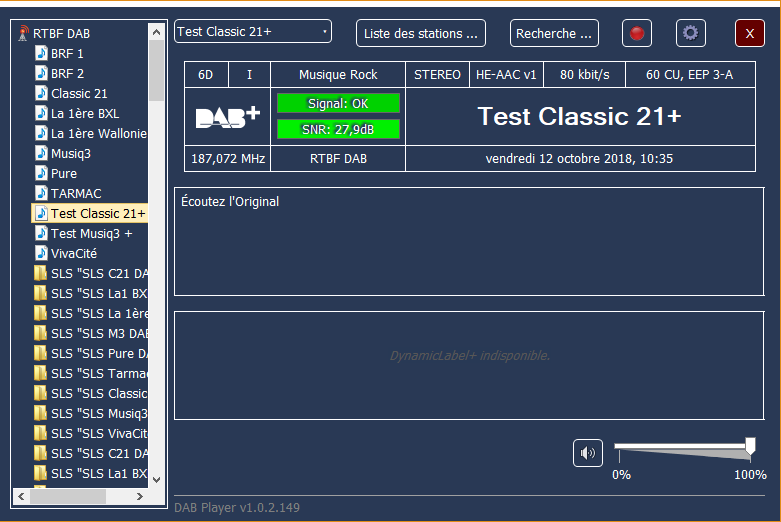Click the SNR: 27,9dB indicator
This screenshot has height=522, width=781.
pyautogui.click(x=338, y=130)
